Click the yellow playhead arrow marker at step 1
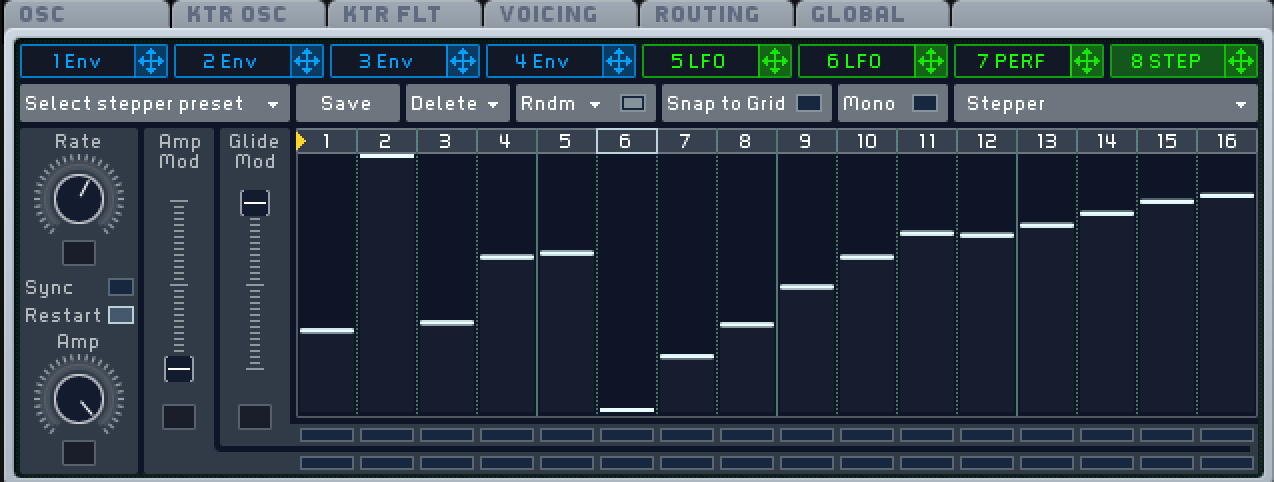The width and height of the screenshot is (1274, 482). 301,141
